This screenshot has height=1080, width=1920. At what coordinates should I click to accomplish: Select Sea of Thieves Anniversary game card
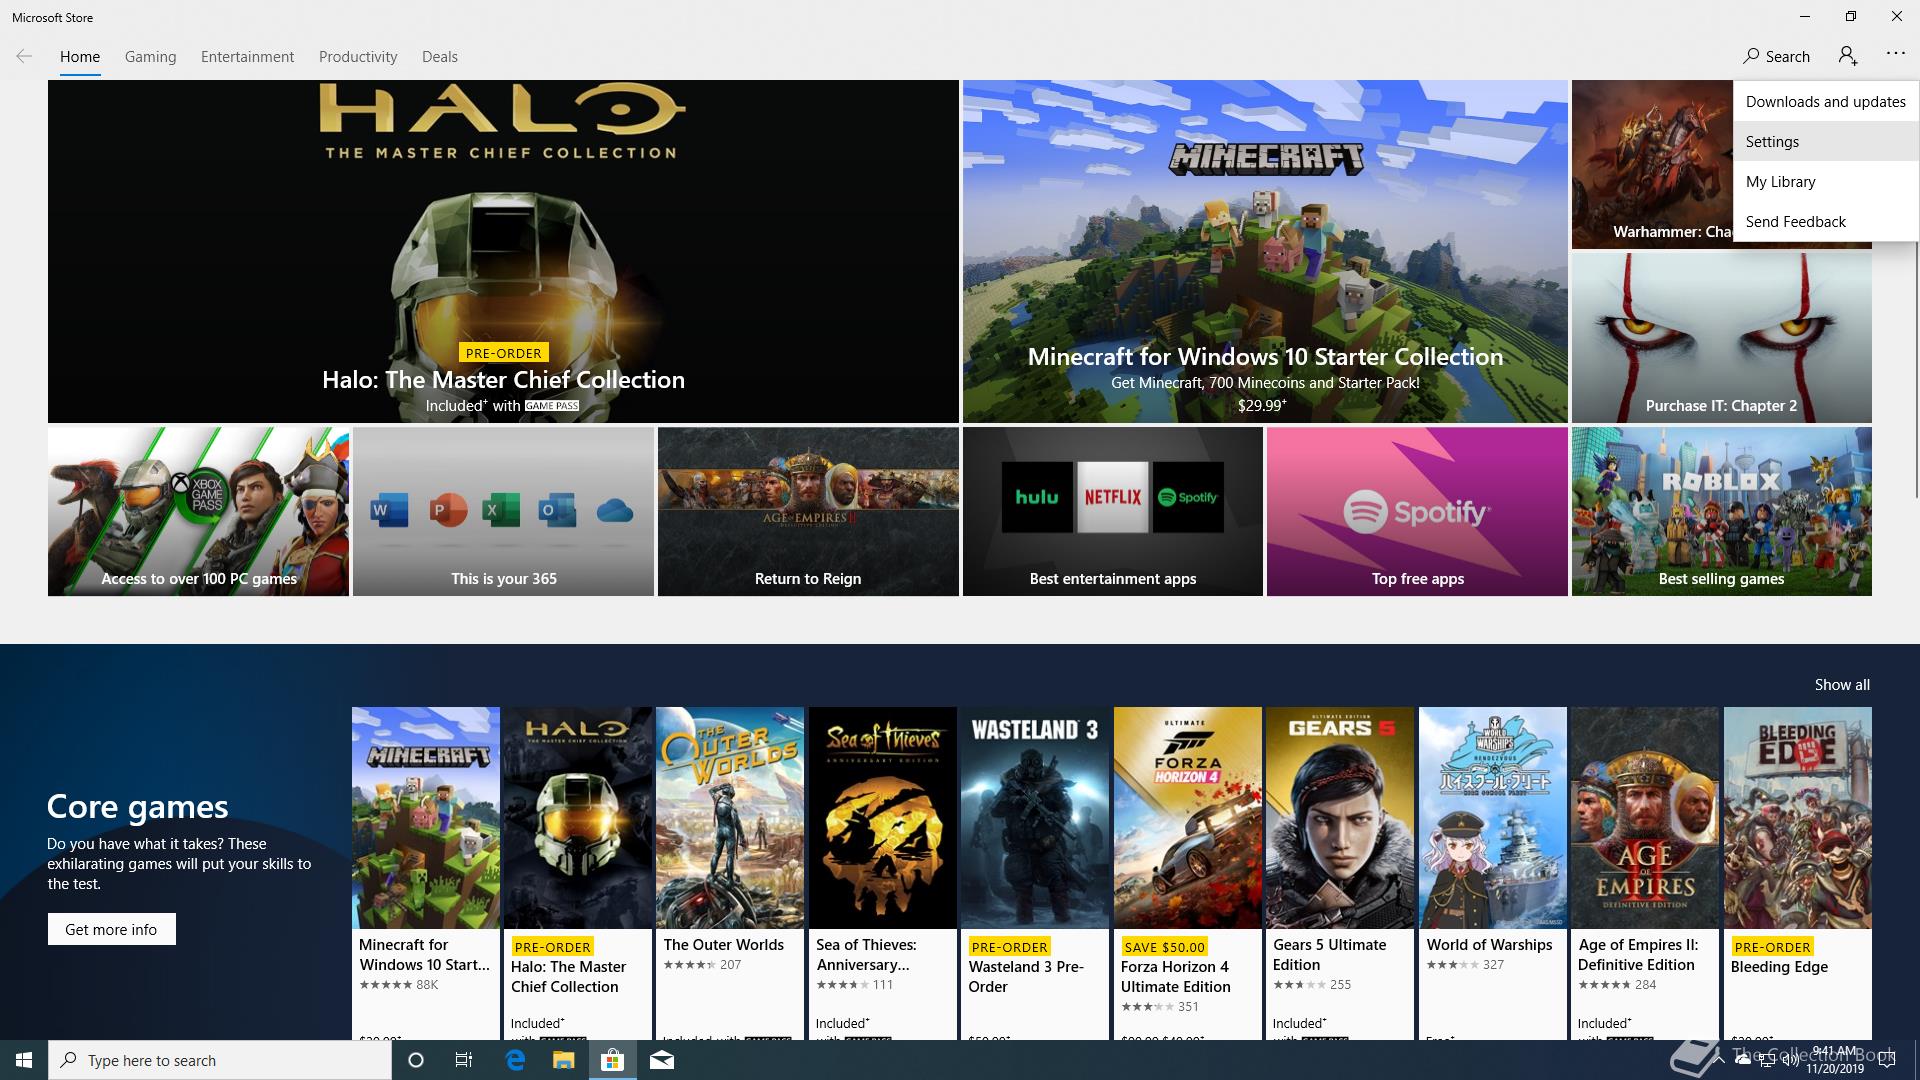pyautogui.click(x=883, y=873)
